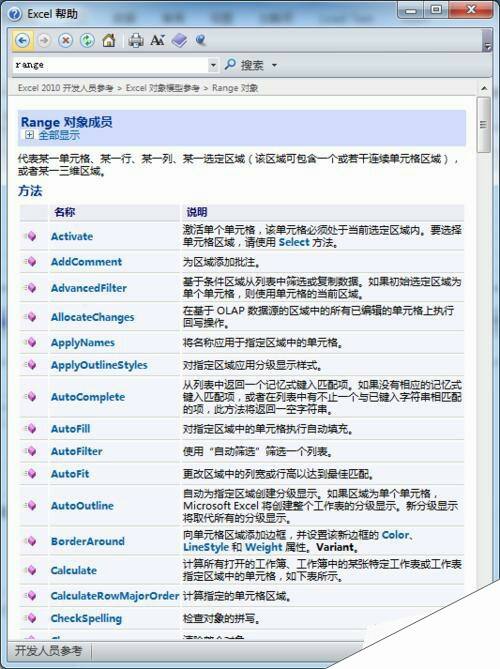Open the AutoFilter method link
Screen dimensions: 500x669
tap(76, 451)
